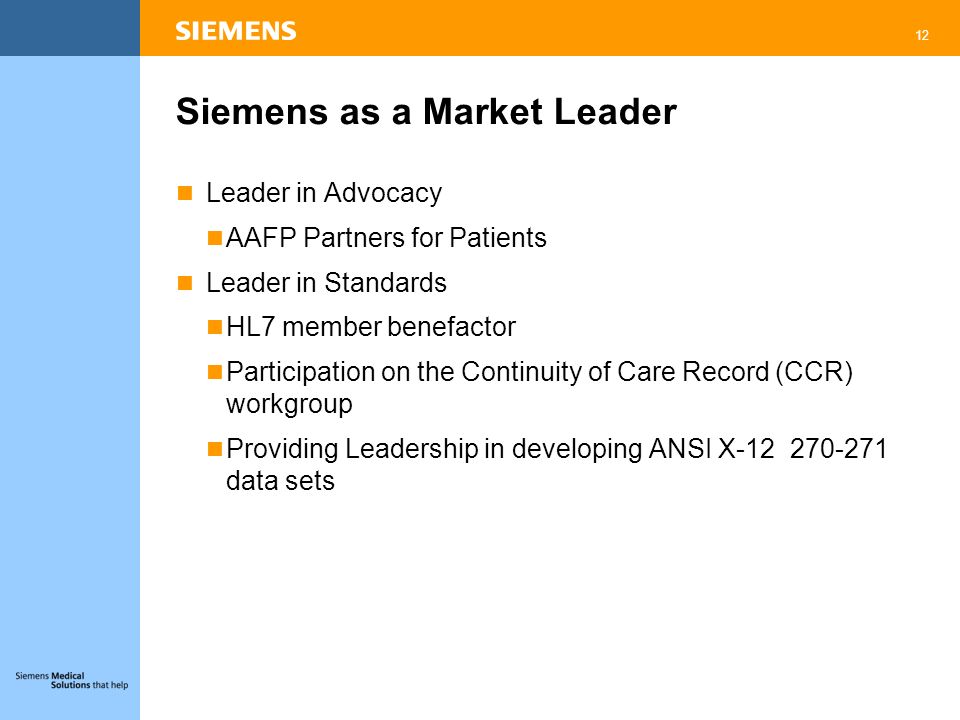Click orange bullet beside AAFP Partners for Patients
The image size is (960, 720).
pos(214,238)
